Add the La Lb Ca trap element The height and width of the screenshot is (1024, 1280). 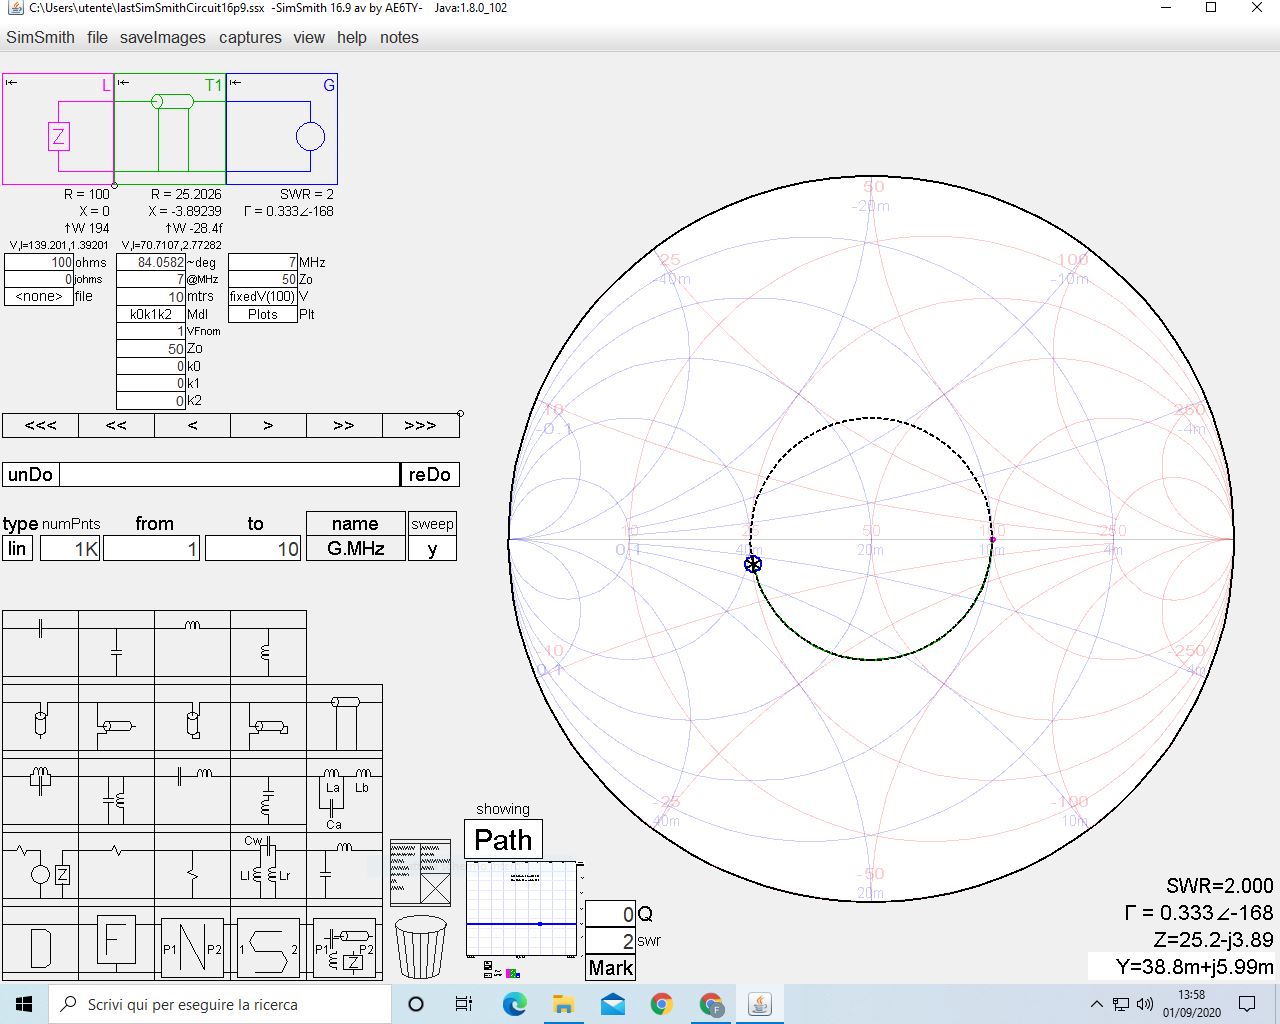345,795
